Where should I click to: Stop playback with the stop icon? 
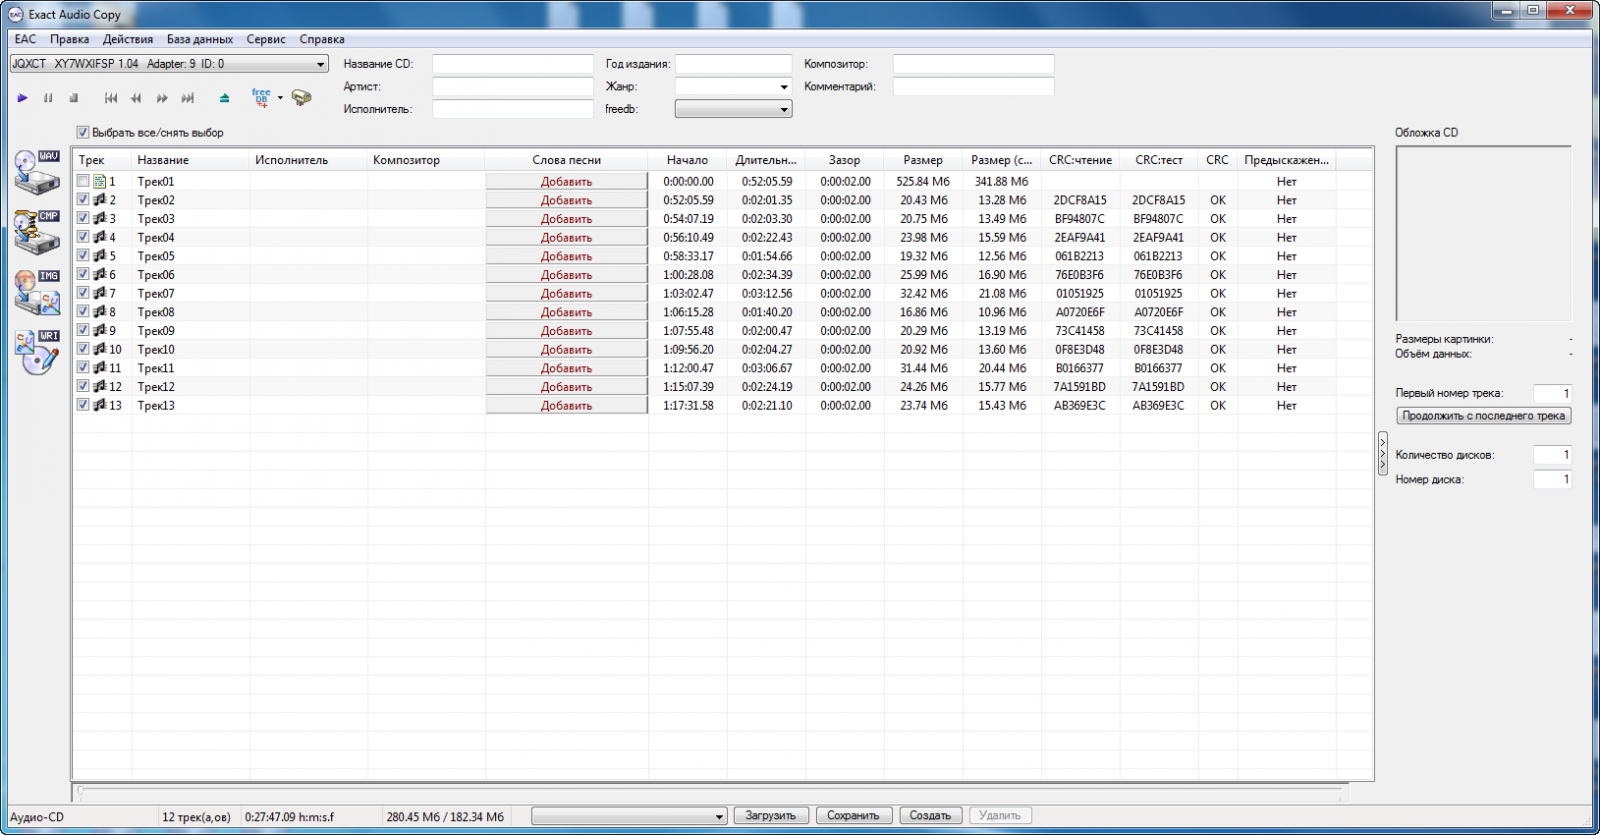pyautogui.click(x=73, y=98)
